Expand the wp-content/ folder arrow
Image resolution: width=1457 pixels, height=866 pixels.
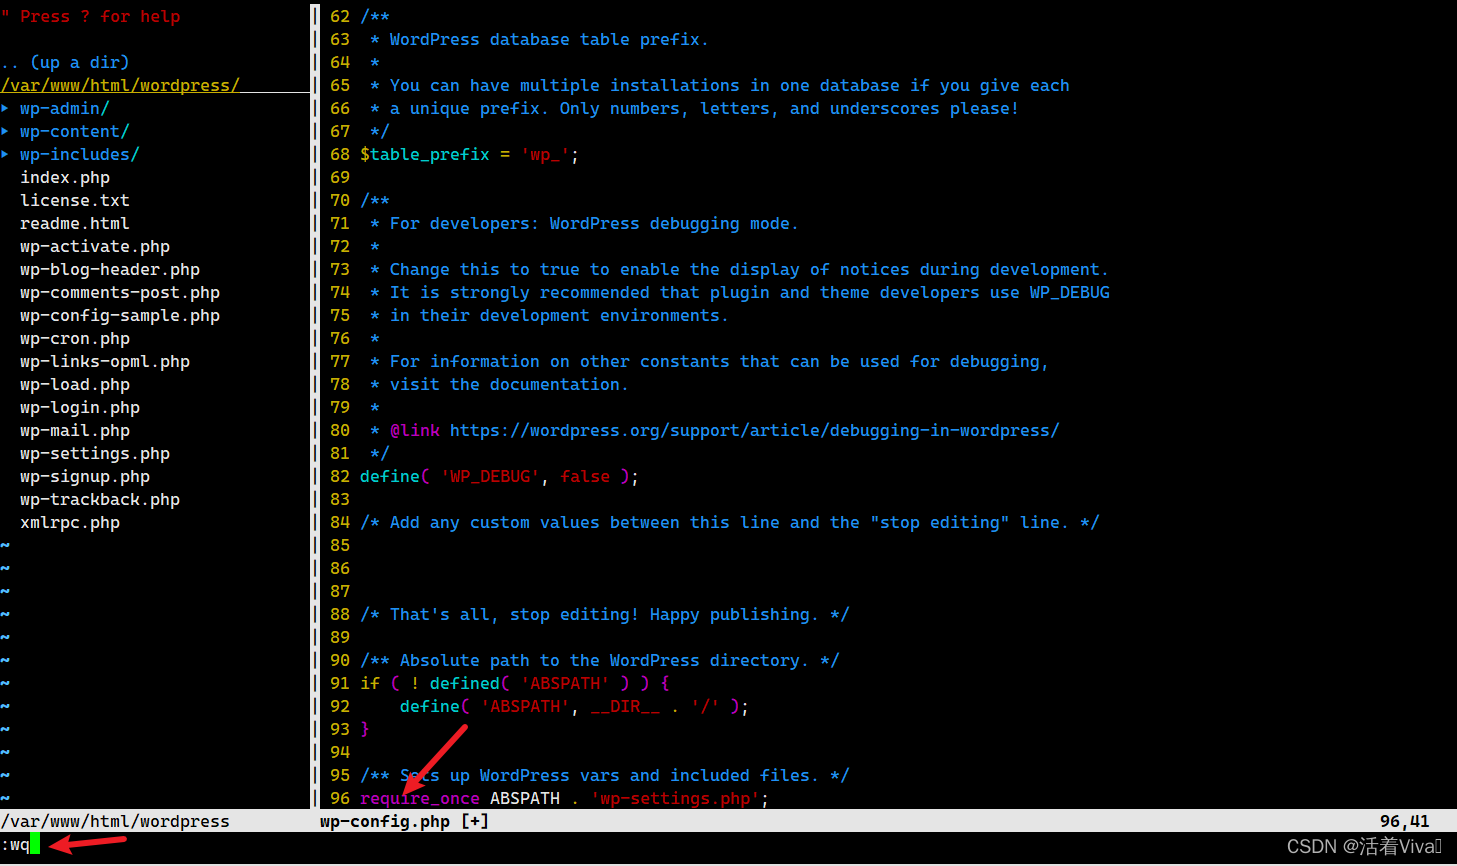tap(5, 131)
